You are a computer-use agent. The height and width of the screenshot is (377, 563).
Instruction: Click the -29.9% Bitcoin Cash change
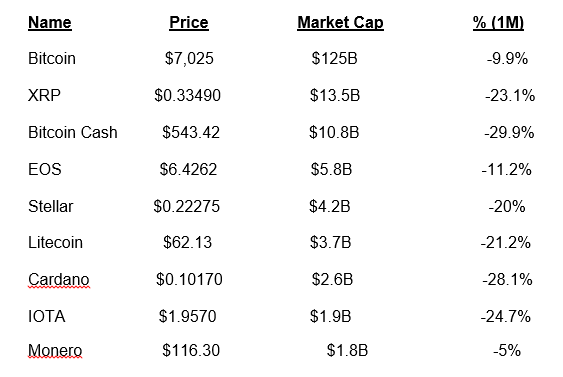point(509,132)
